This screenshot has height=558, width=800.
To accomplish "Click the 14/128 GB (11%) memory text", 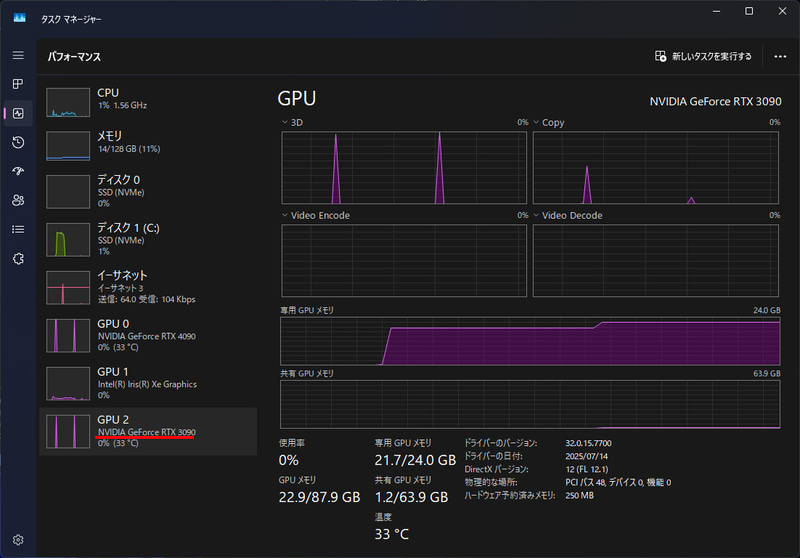I will [x=129, y=149].
